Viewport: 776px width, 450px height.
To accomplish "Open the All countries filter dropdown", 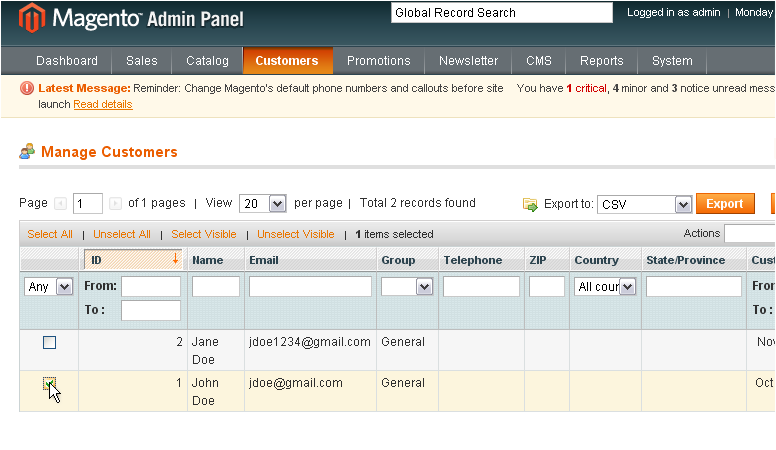I will (x=605, y=287).
